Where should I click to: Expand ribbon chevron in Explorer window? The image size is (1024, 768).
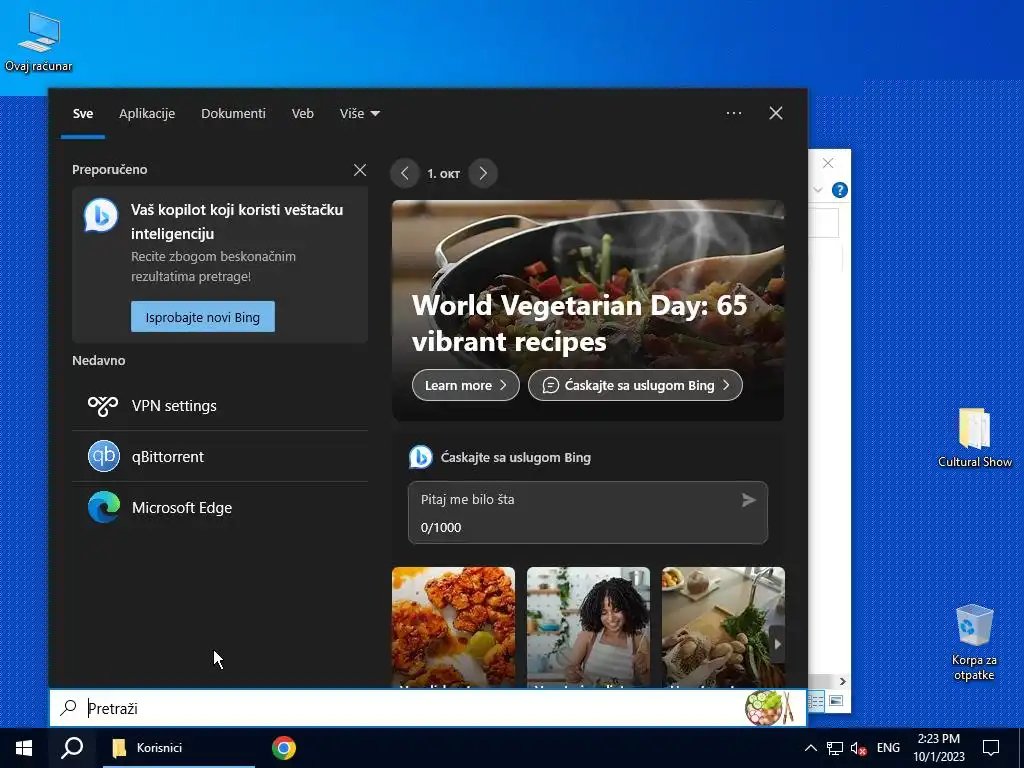[x=818, y=190]
